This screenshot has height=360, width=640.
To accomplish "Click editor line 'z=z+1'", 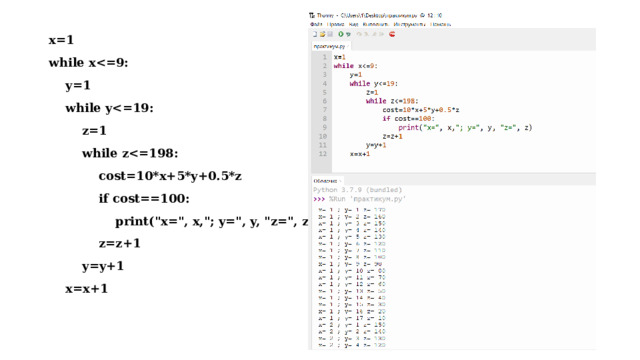I will tap(392, 136).
